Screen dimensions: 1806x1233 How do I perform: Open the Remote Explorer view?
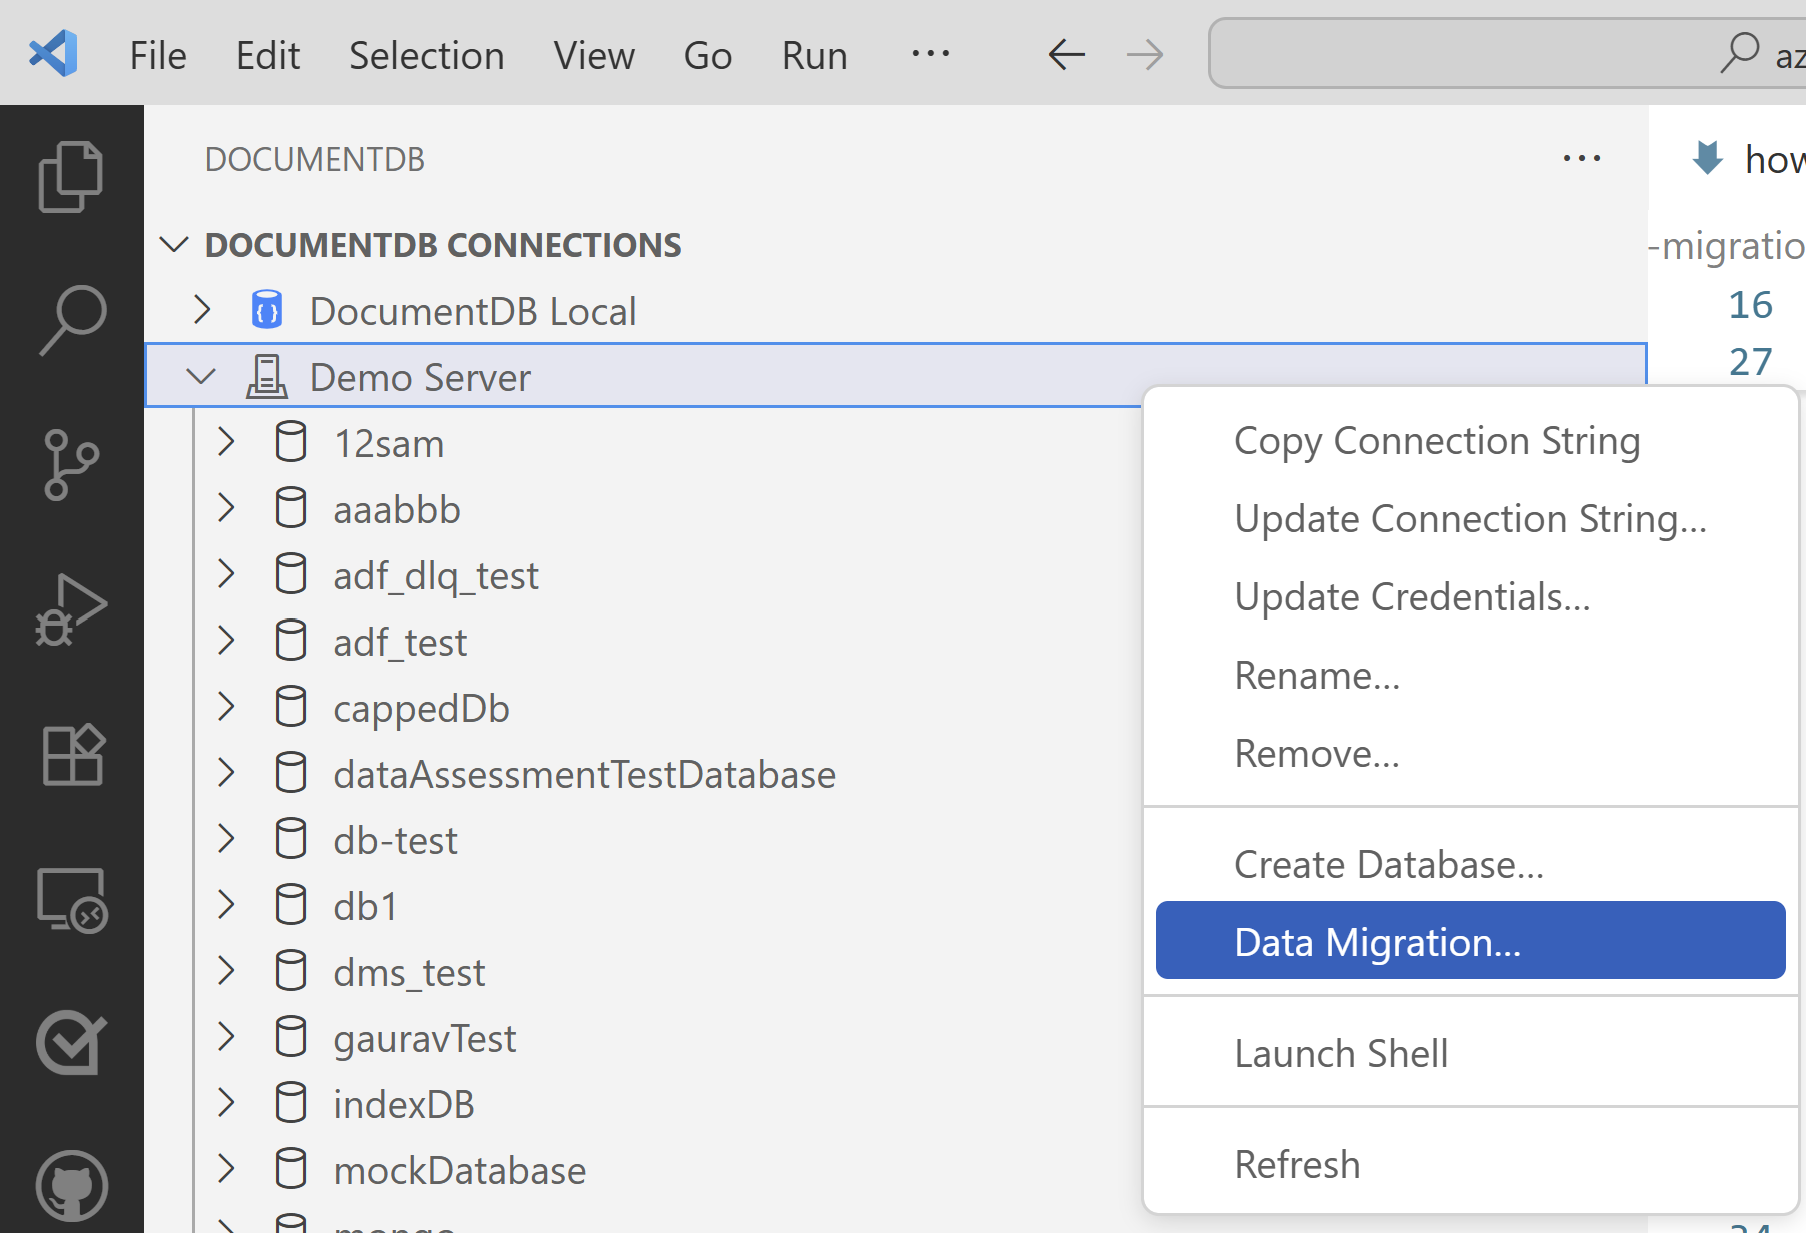pyautogui.click(x=71, y=899)
